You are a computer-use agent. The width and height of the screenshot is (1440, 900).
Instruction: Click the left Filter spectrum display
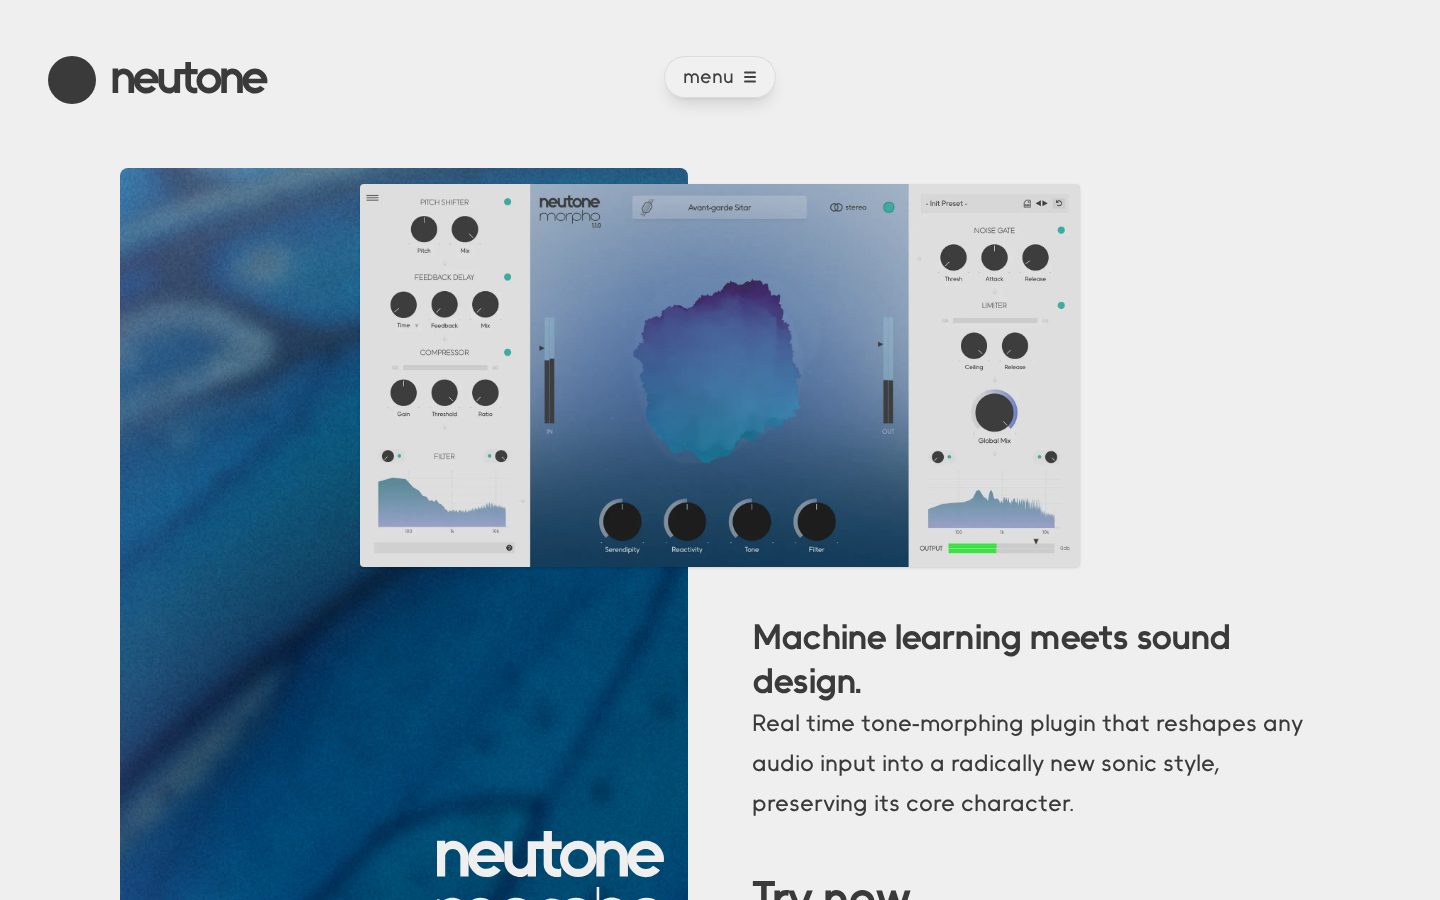(x=442, y=500)
